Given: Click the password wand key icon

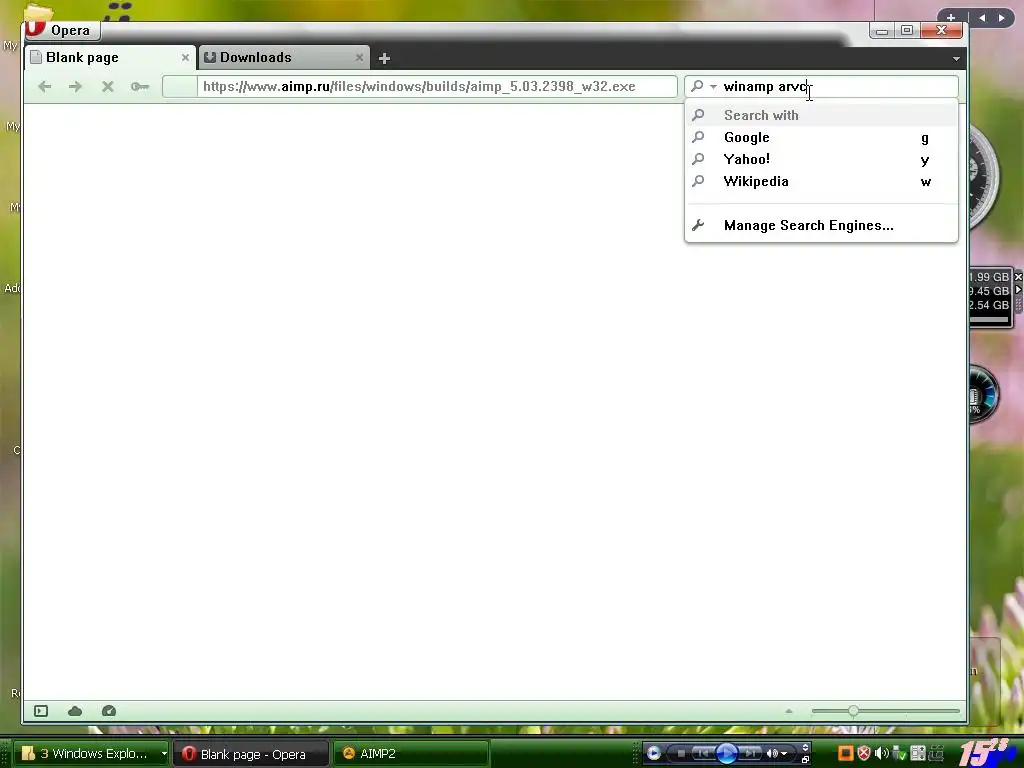Looking at the screenshot, I should click(140, 86).
